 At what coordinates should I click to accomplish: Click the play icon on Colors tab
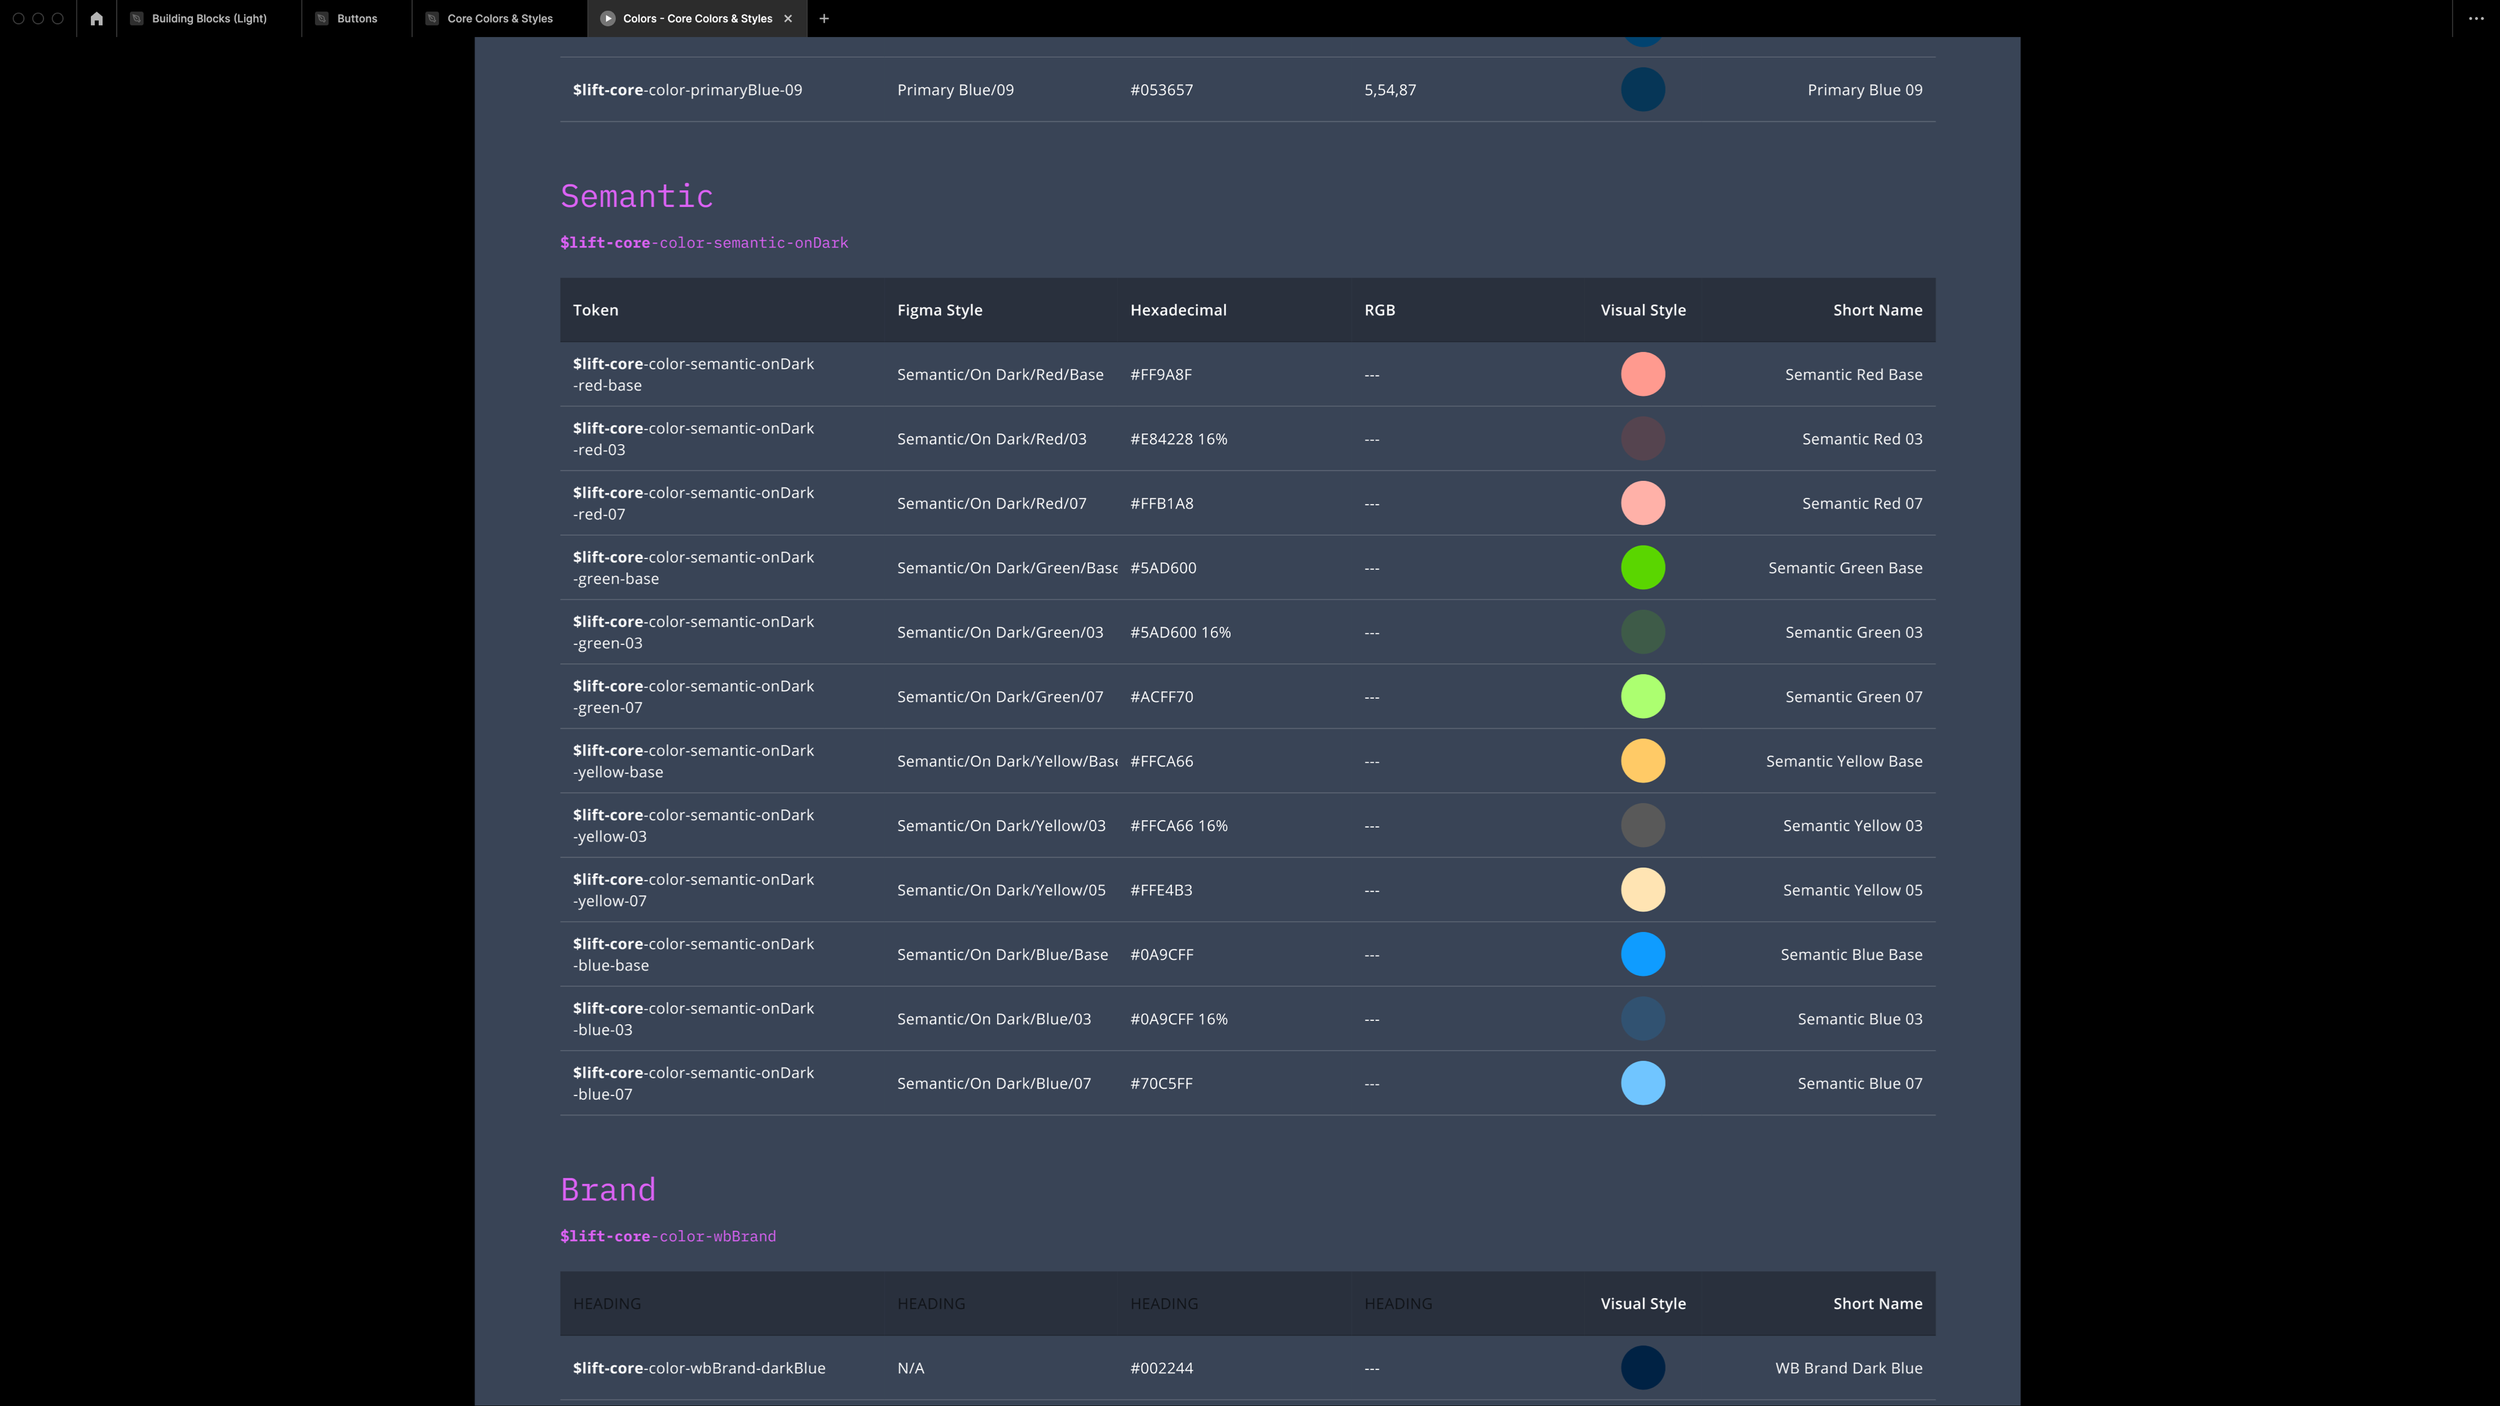point(607,18)
